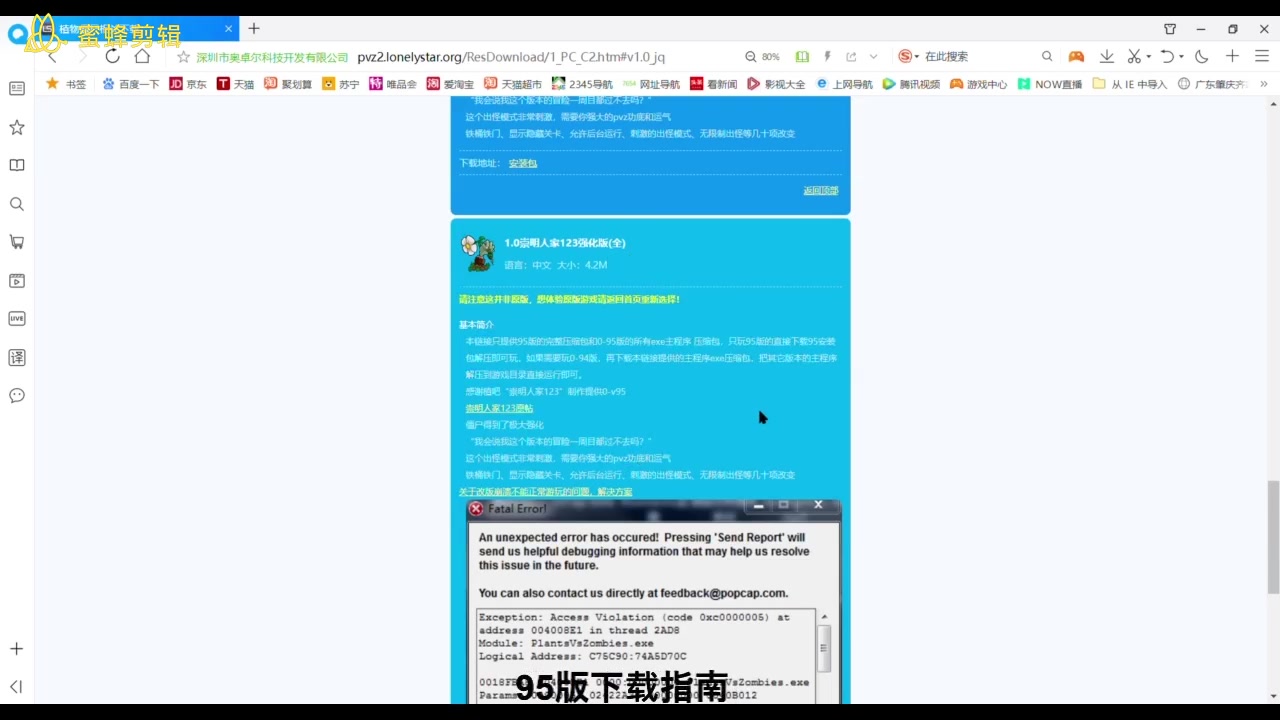1280x720 pixels.
Task: Open the downloads manager icon
Action: 1107,57
